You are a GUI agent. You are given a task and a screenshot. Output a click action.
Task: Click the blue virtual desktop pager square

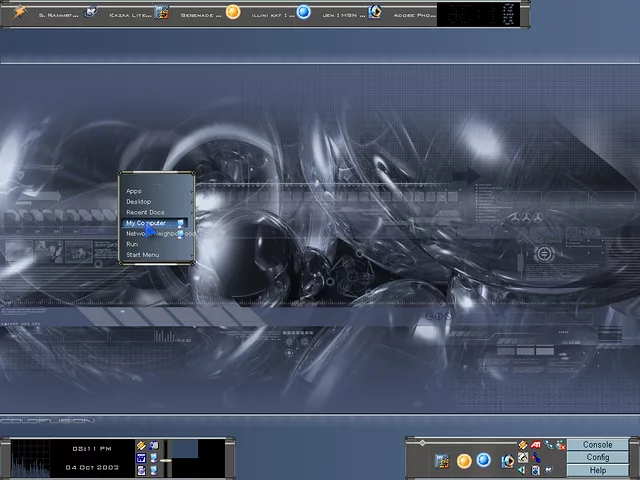(185, 449)
